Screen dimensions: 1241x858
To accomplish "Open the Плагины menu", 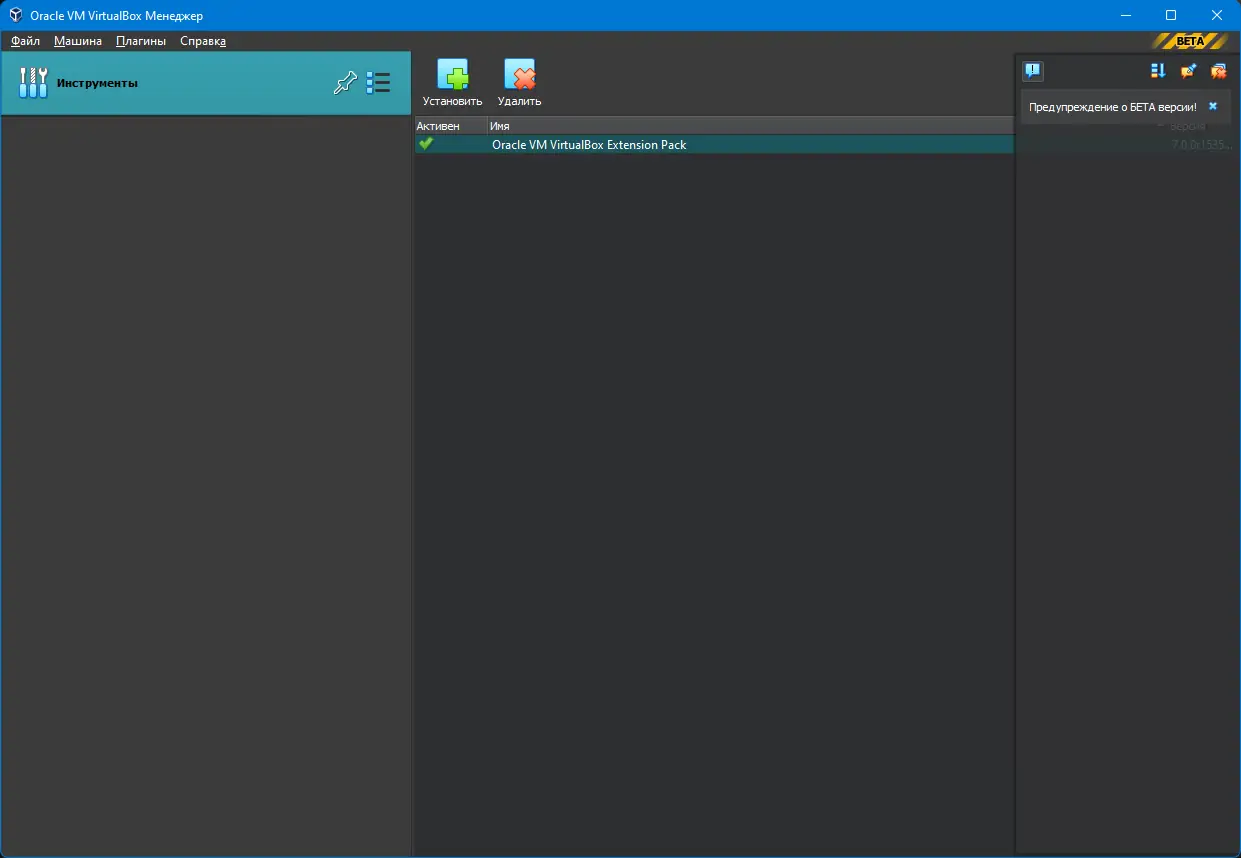I will point(141,41).
